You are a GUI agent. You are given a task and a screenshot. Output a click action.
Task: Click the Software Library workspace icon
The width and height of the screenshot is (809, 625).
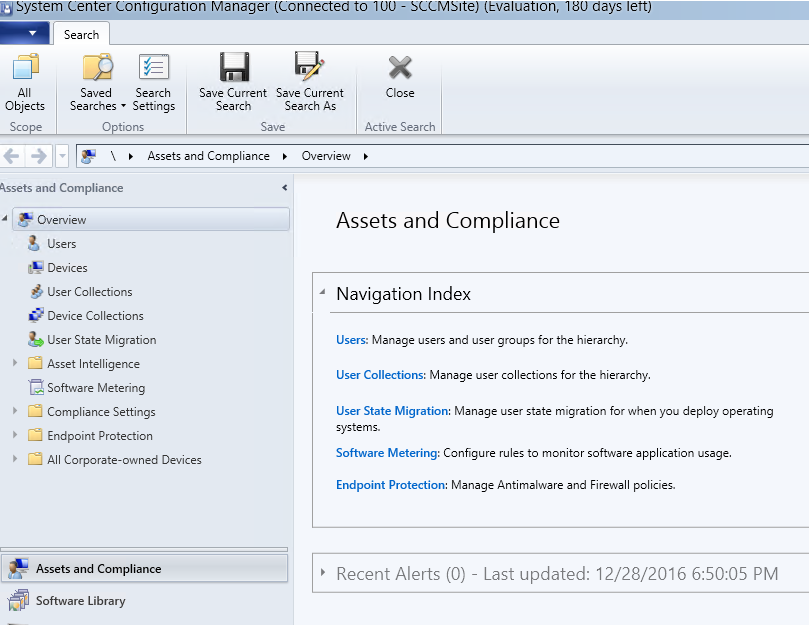tap(19, 600)
